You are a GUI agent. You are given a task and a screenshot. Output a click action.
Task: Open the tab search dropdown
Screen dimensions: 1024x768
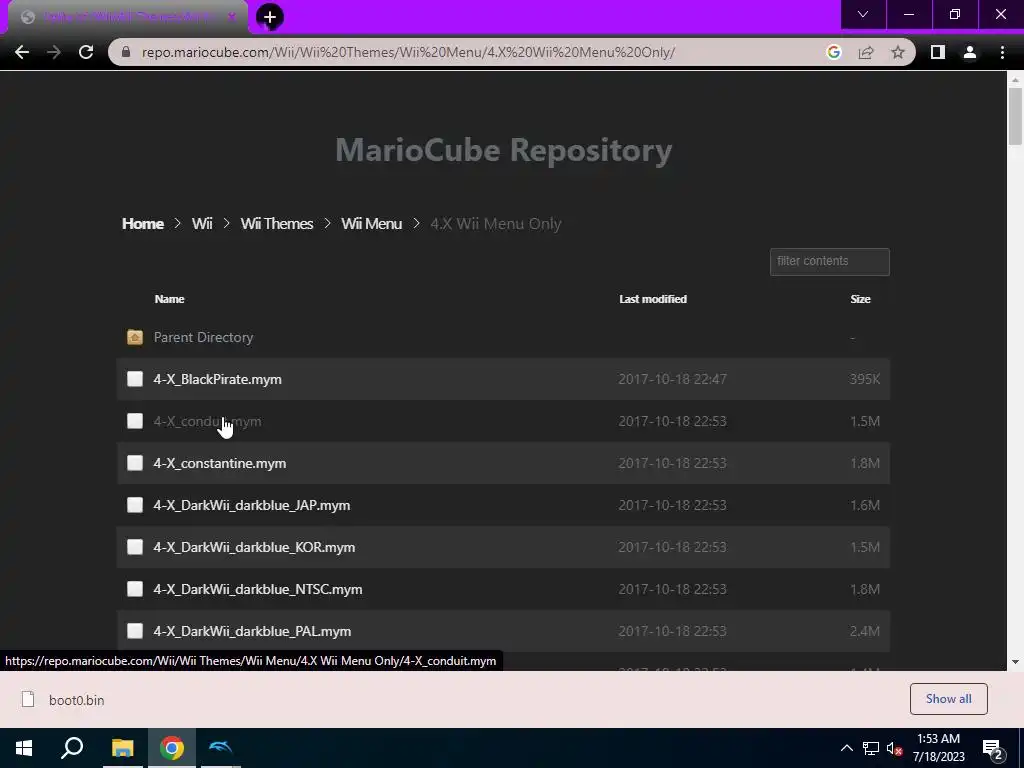pyautogui.click(x=863, y=14)
